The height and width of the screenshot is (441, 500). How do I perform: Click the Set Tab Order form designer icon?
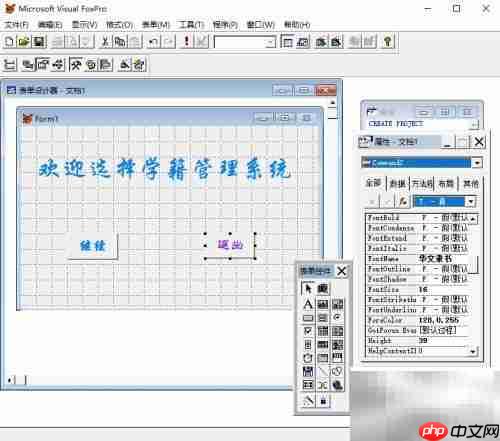pos(10,64)
